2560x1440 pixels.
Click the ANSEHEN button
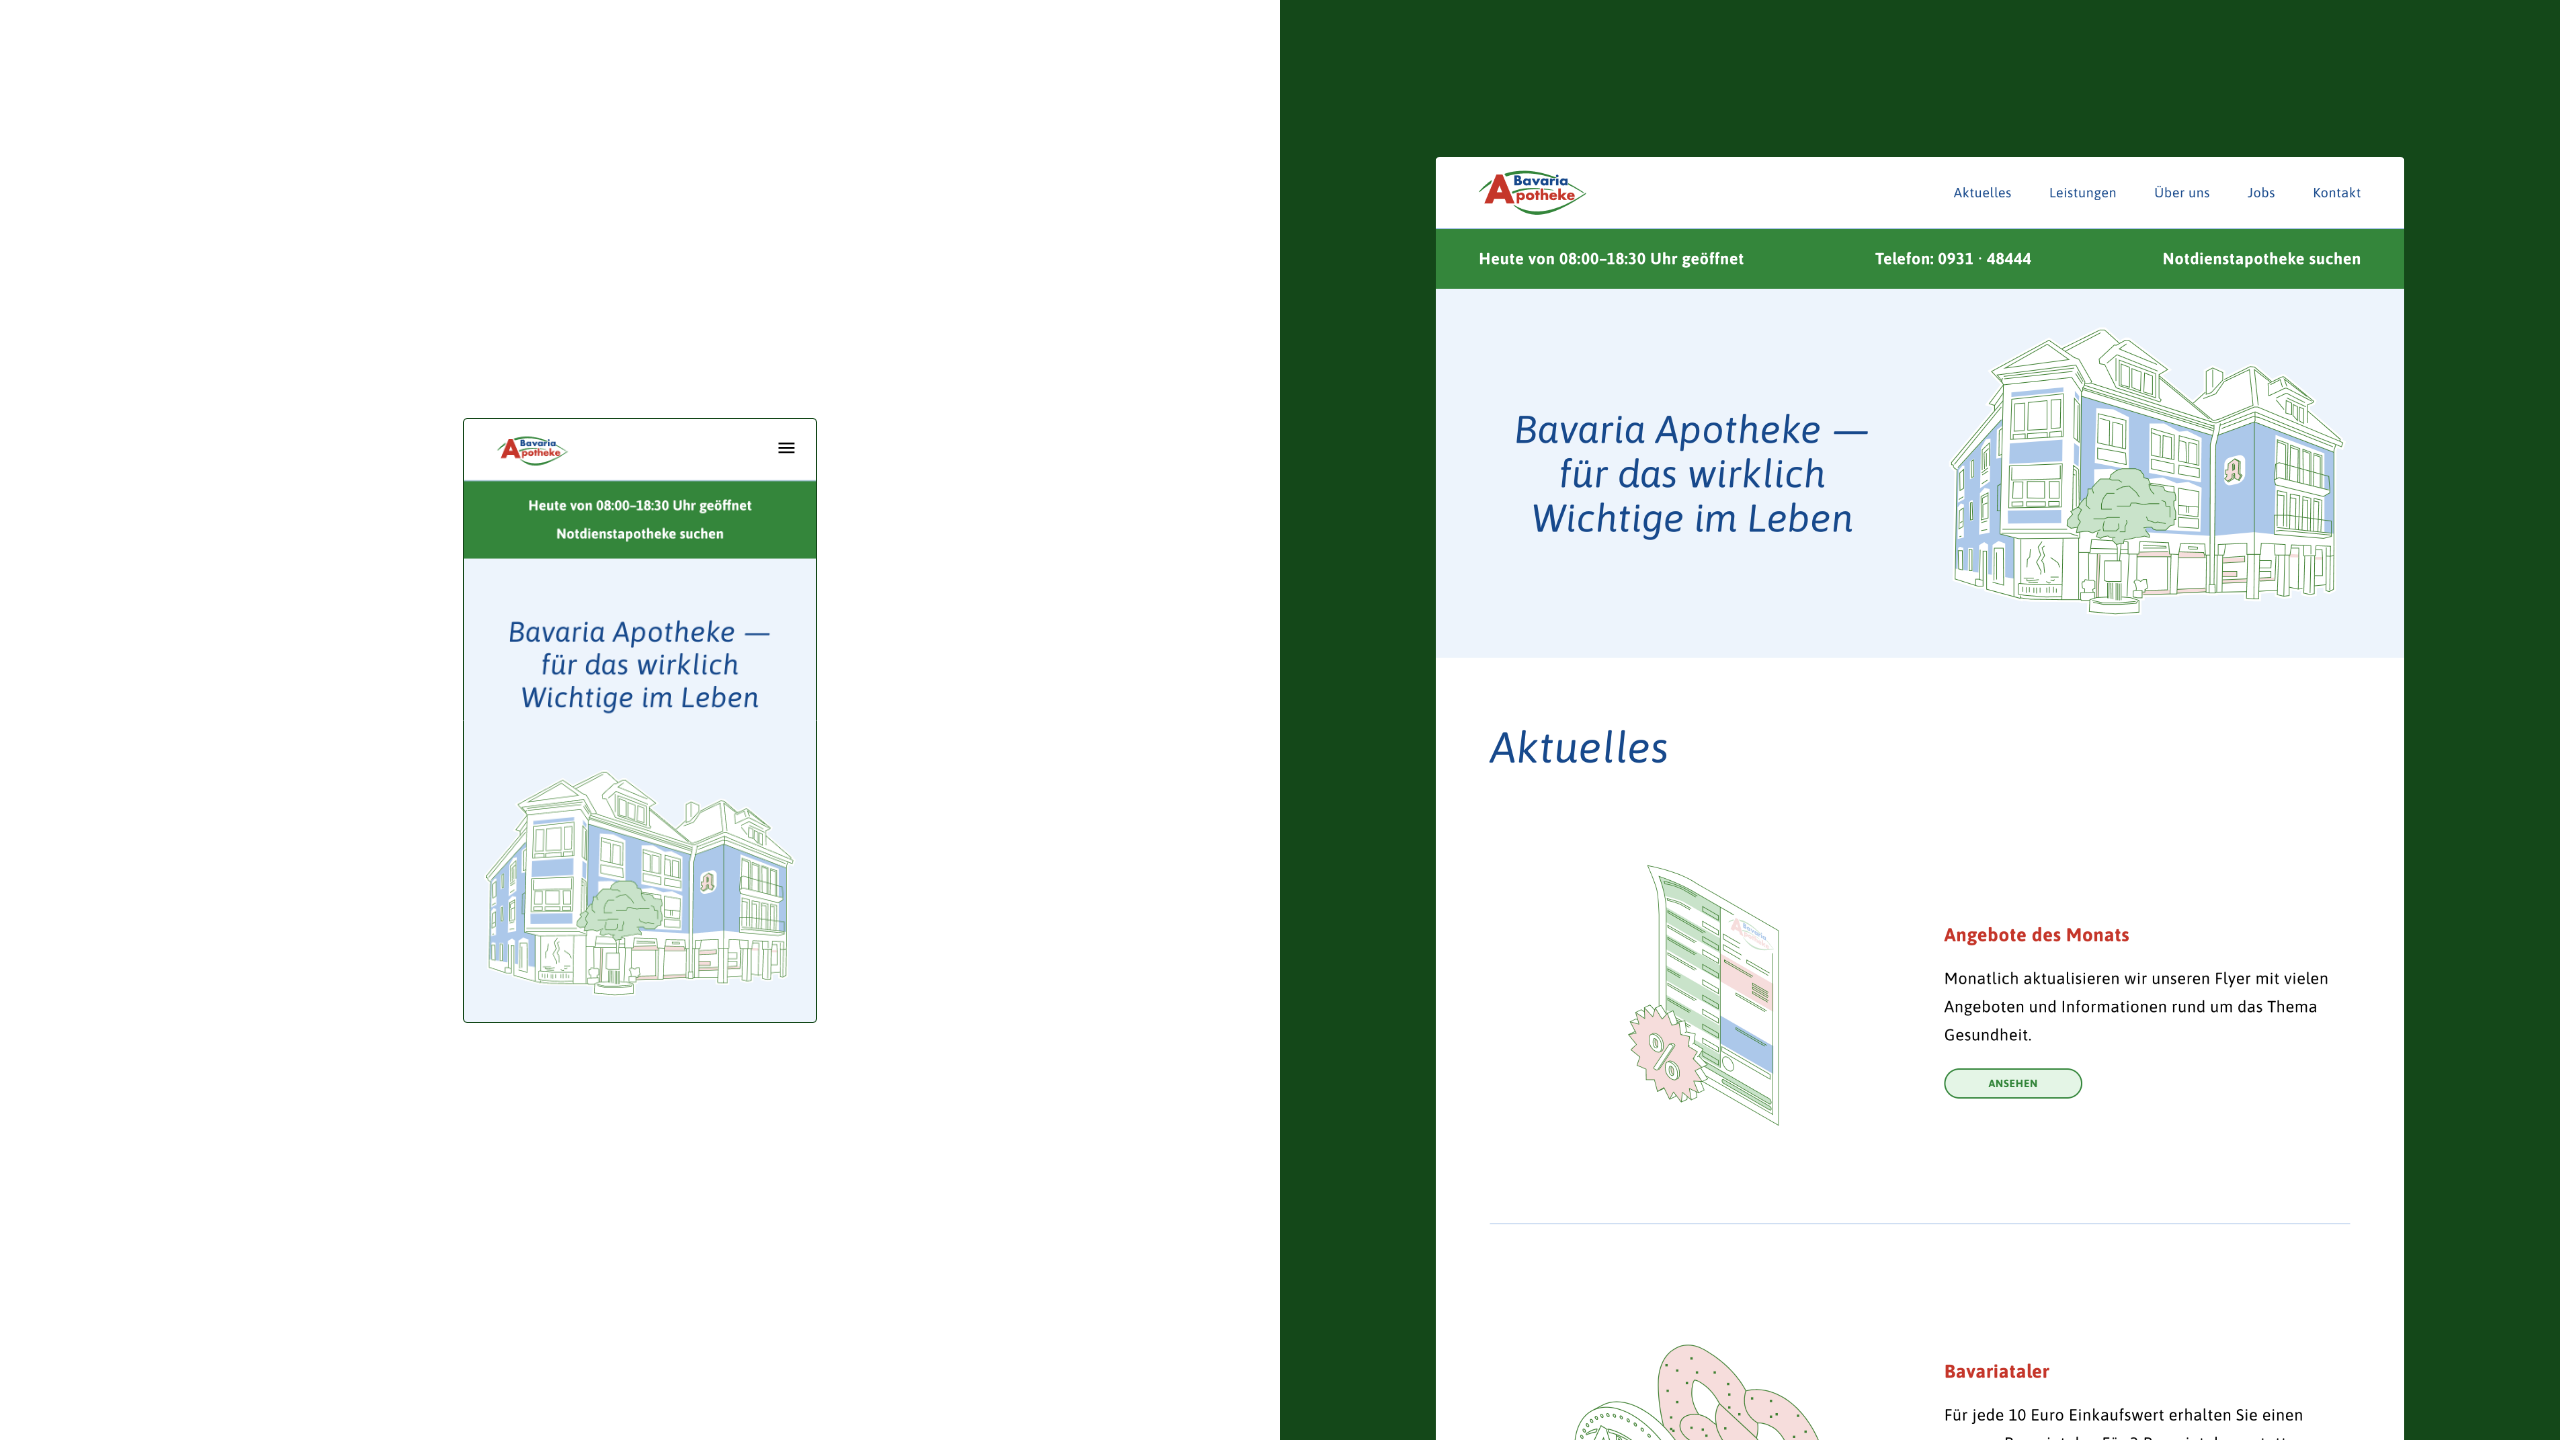[2012, 1083]
